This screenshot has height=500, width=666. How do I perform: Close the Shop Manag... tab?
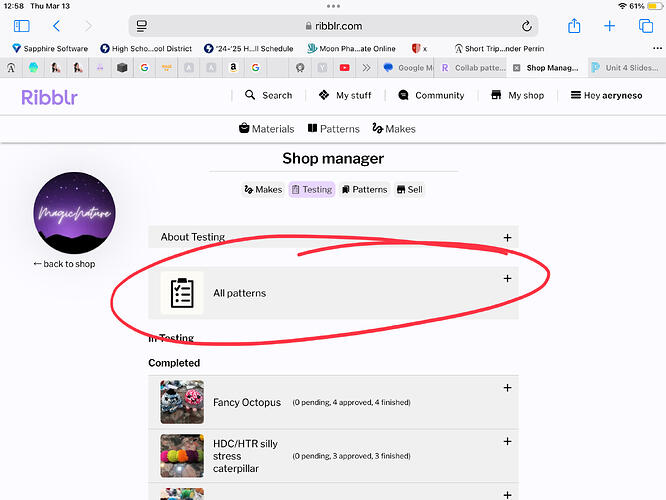tap(516, 68)
